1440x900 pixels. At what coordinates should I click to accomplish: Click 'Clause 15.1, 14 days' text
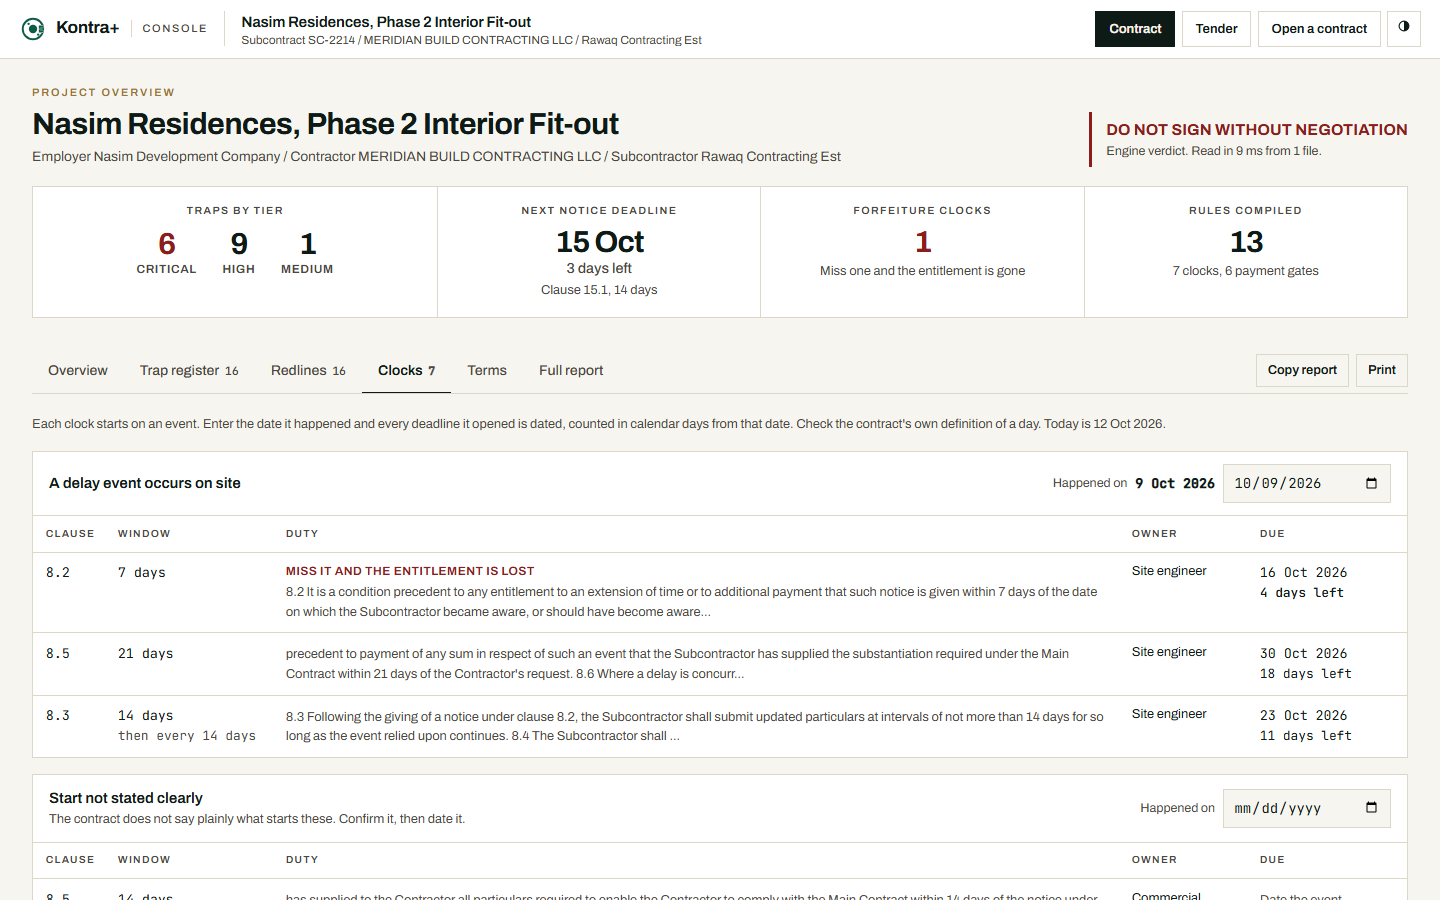pos(599,290)
